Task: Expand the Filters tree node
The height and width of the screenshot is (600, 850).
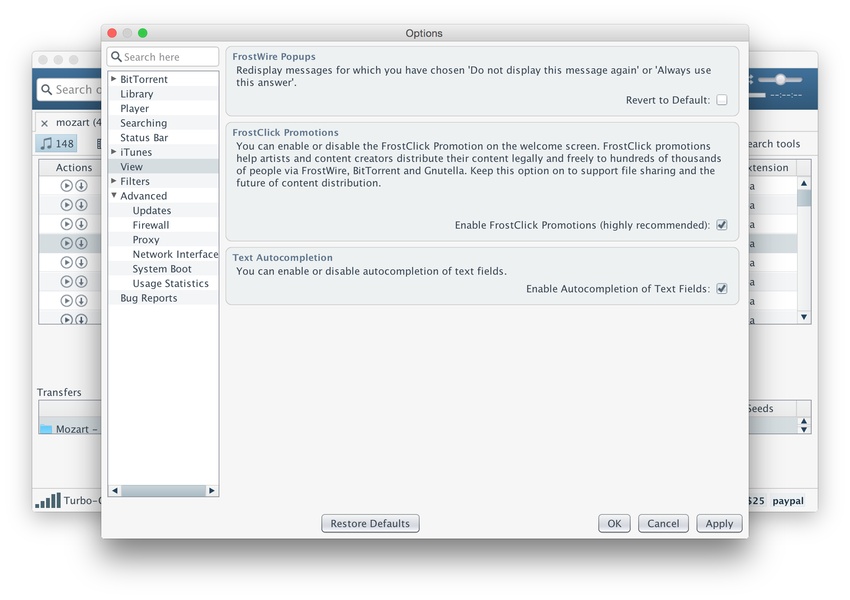Action: pyautogui.click(x=114, y=181)
